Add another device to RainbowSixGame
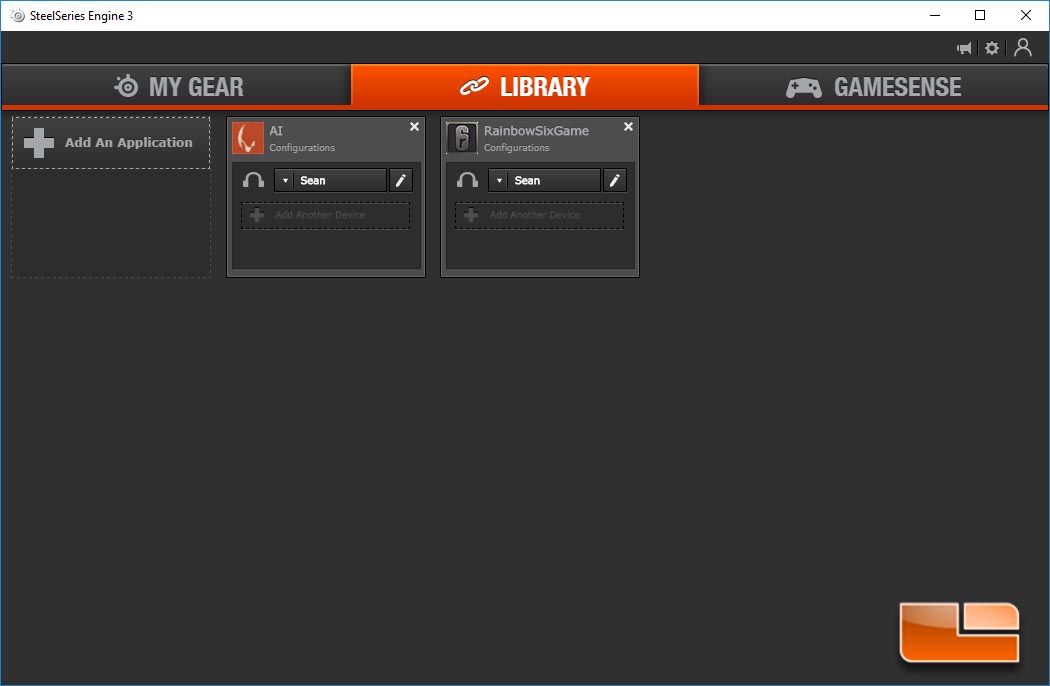Image resolution: width=1050 pixels, height=686 pixels. coord(540,215)
